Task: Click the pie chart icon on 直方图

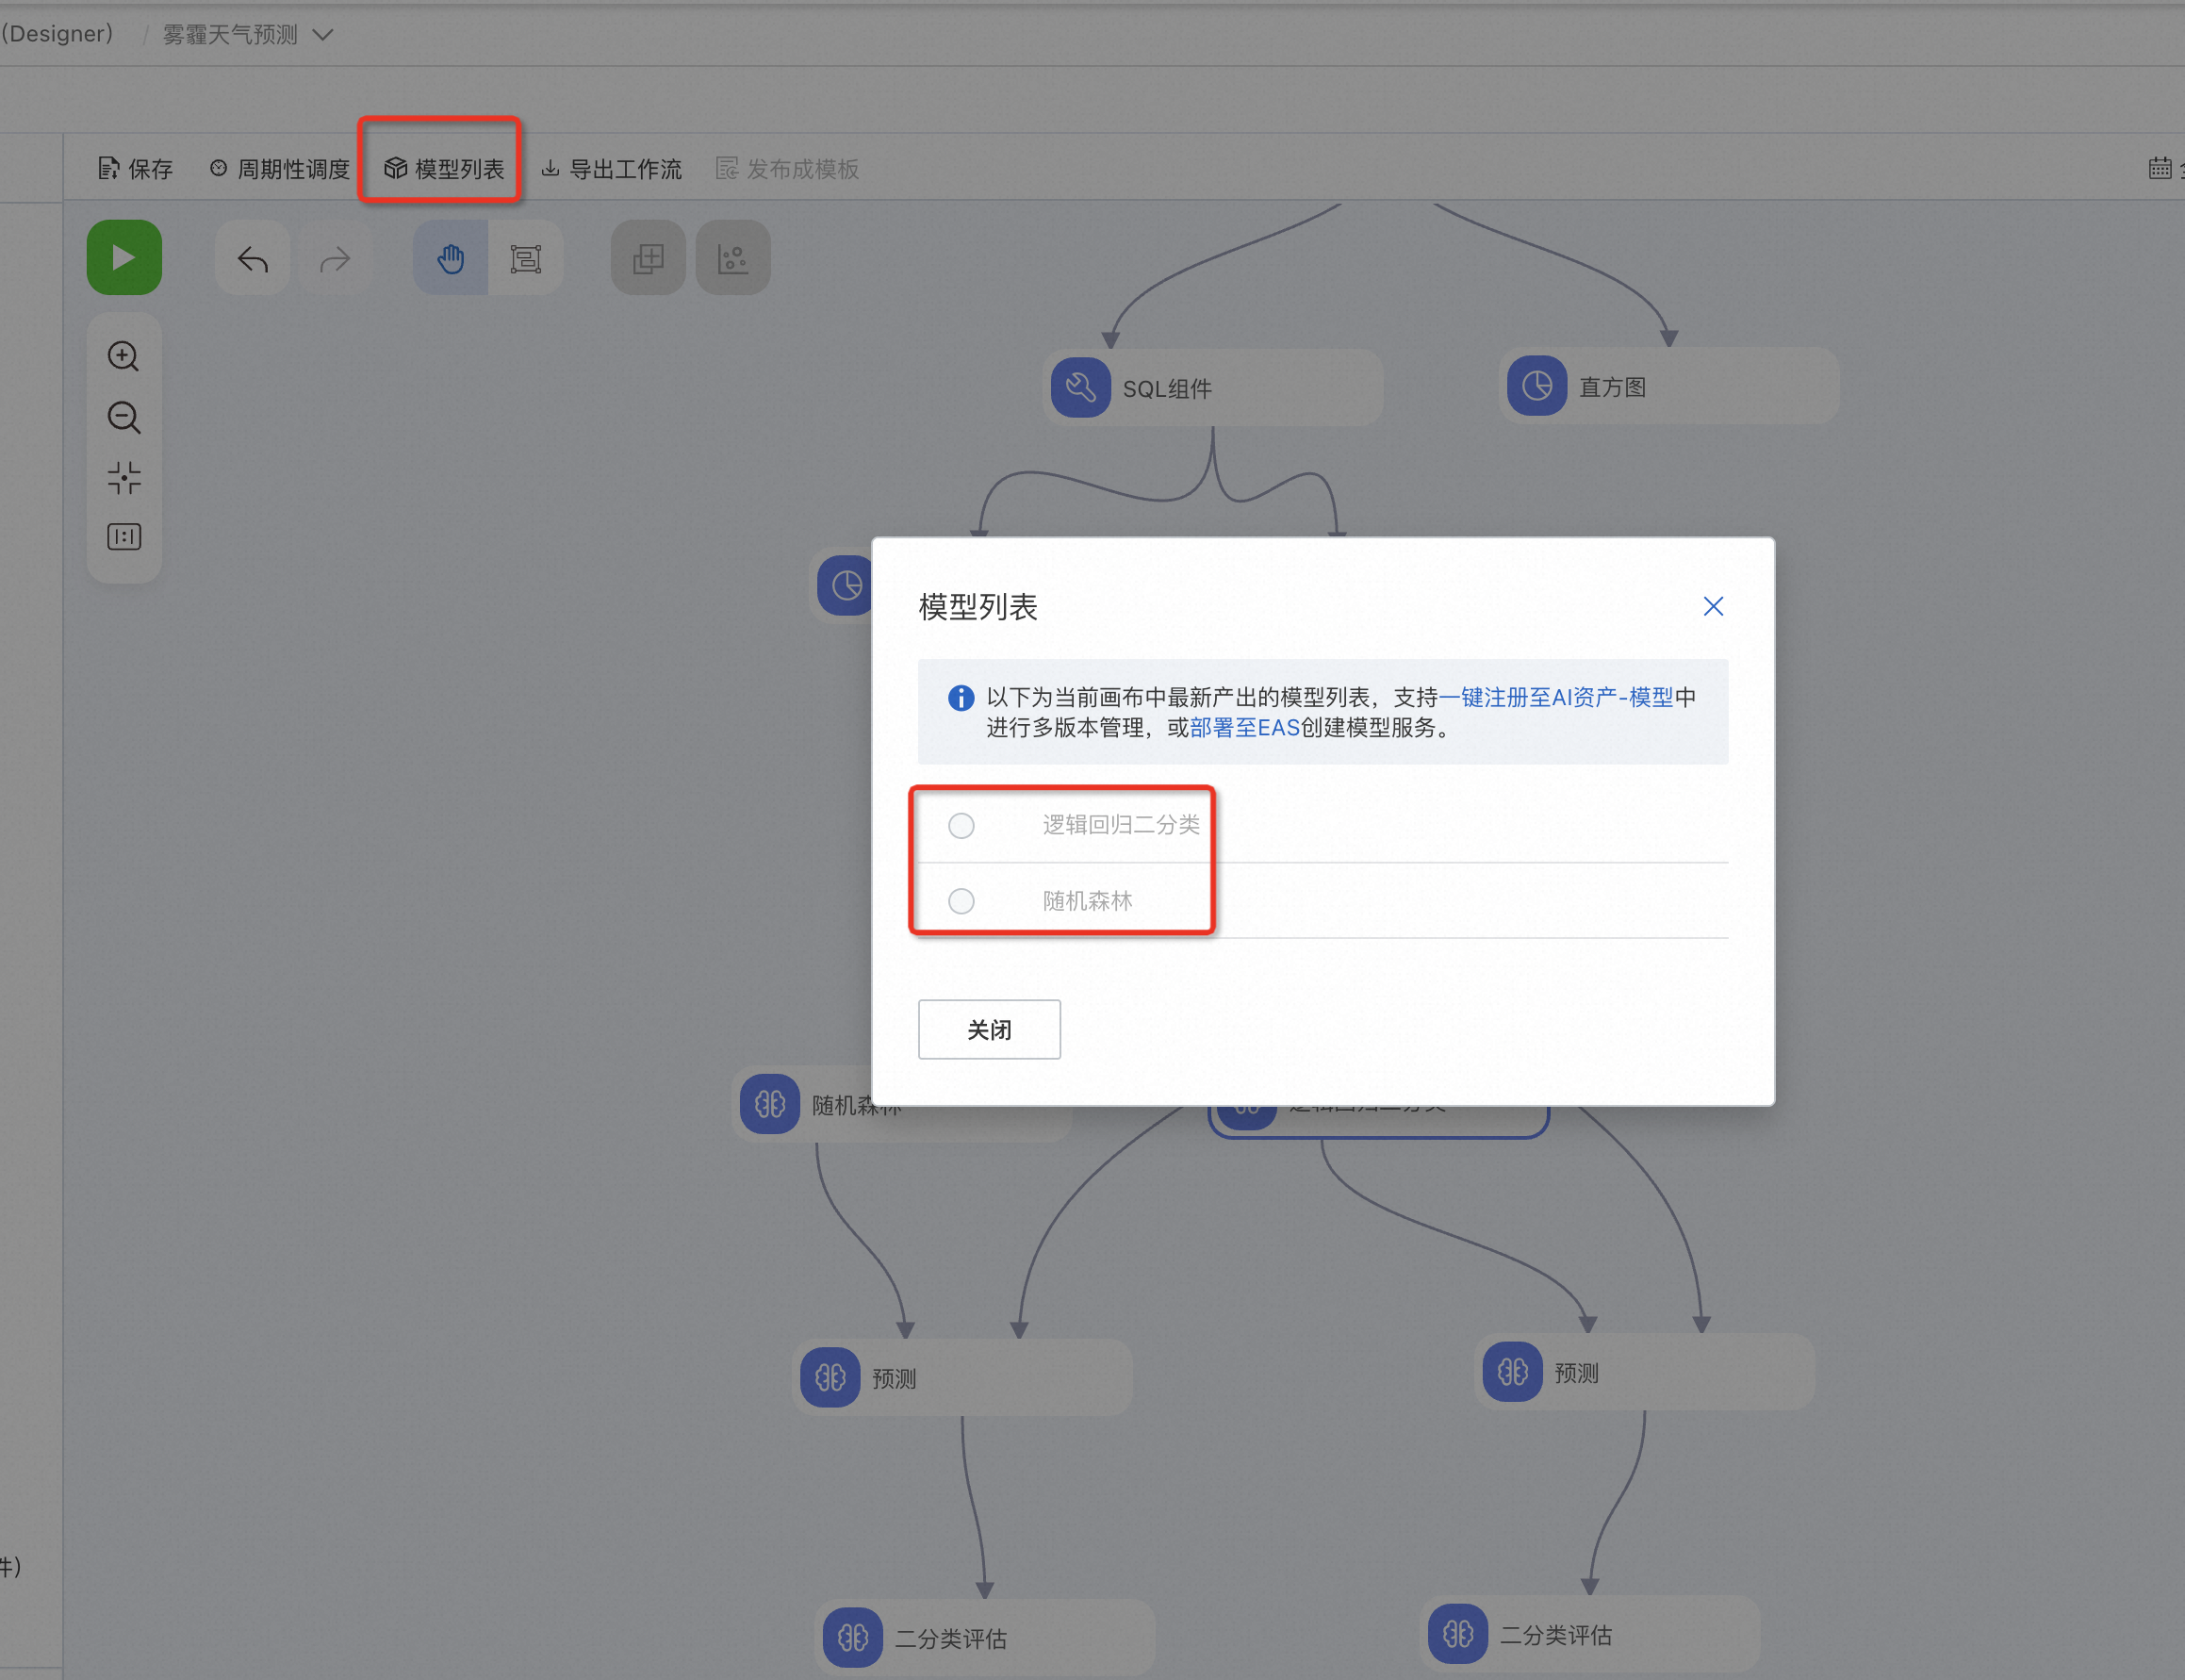Action: (x=1537, y=386)
